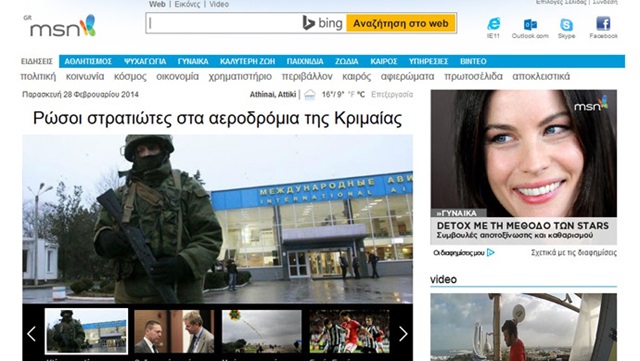Viewport: 640px width, 361px height.
Task: Open the IE11 icon shortcut
Action: [493, 24]
